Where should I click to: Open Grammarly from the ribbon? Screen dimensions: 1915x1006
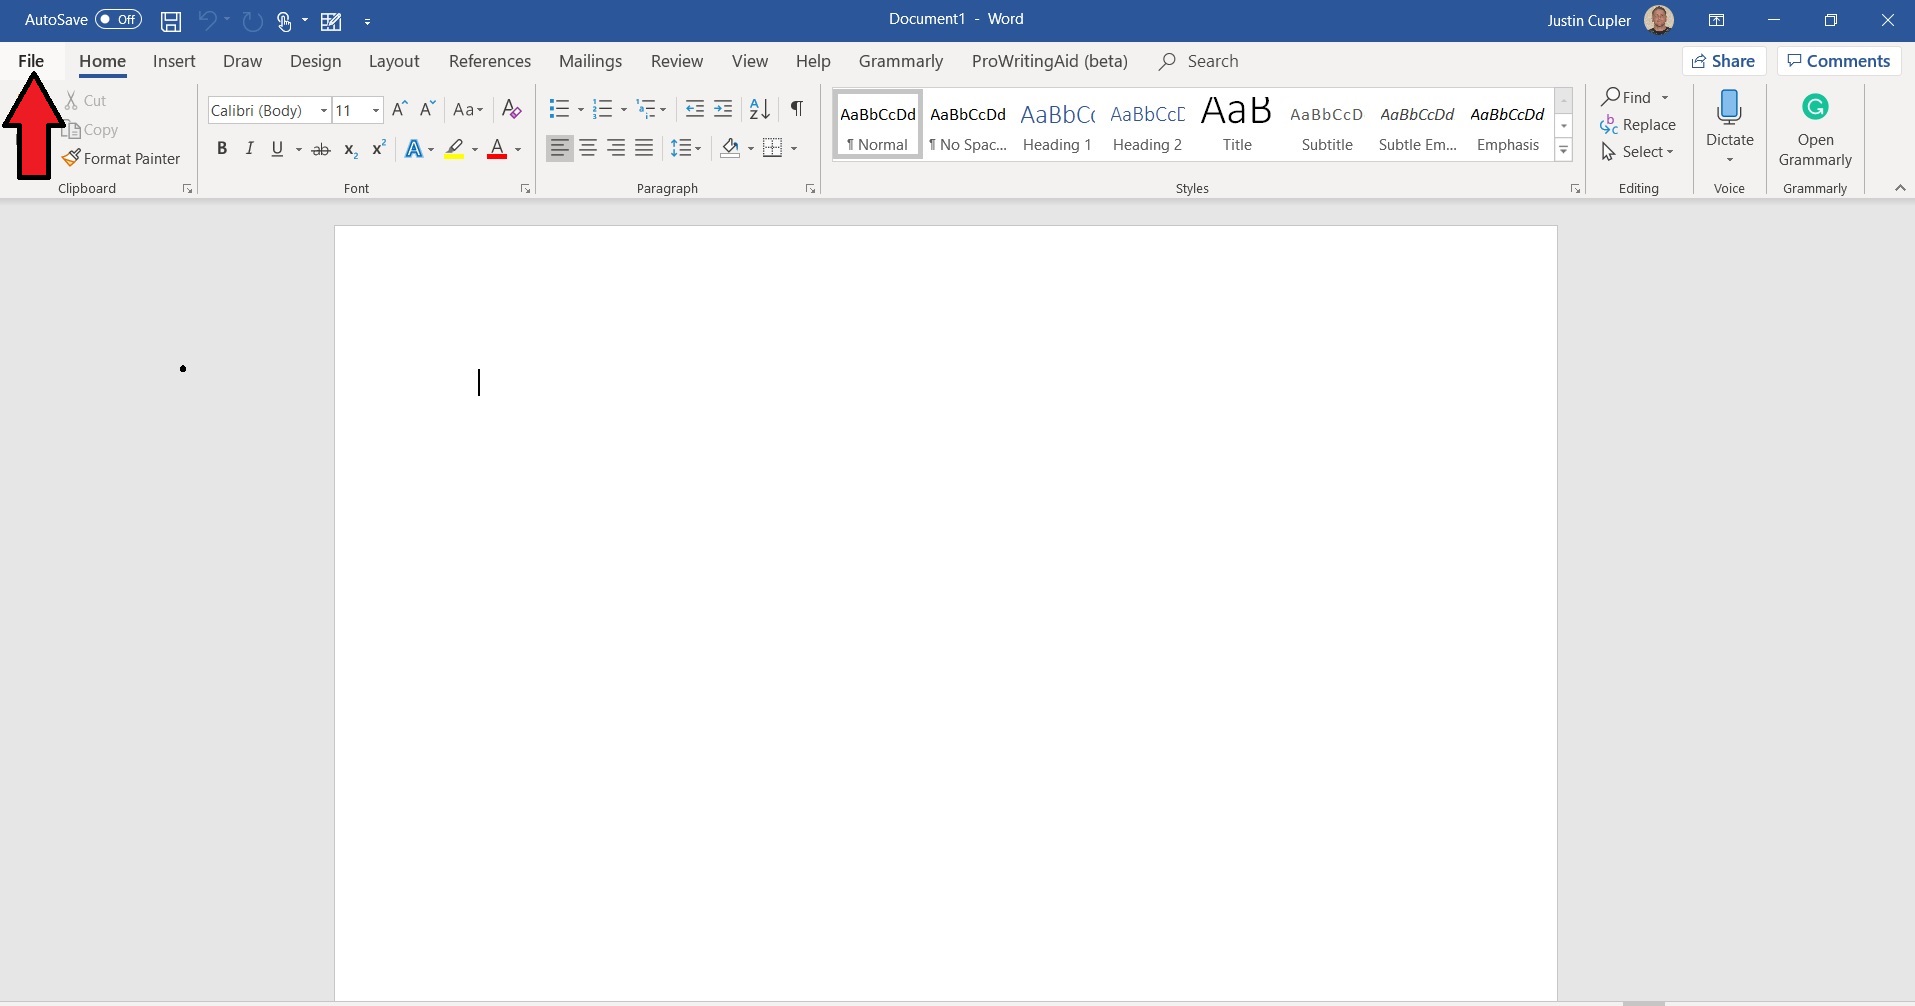tap(1815, 130)
